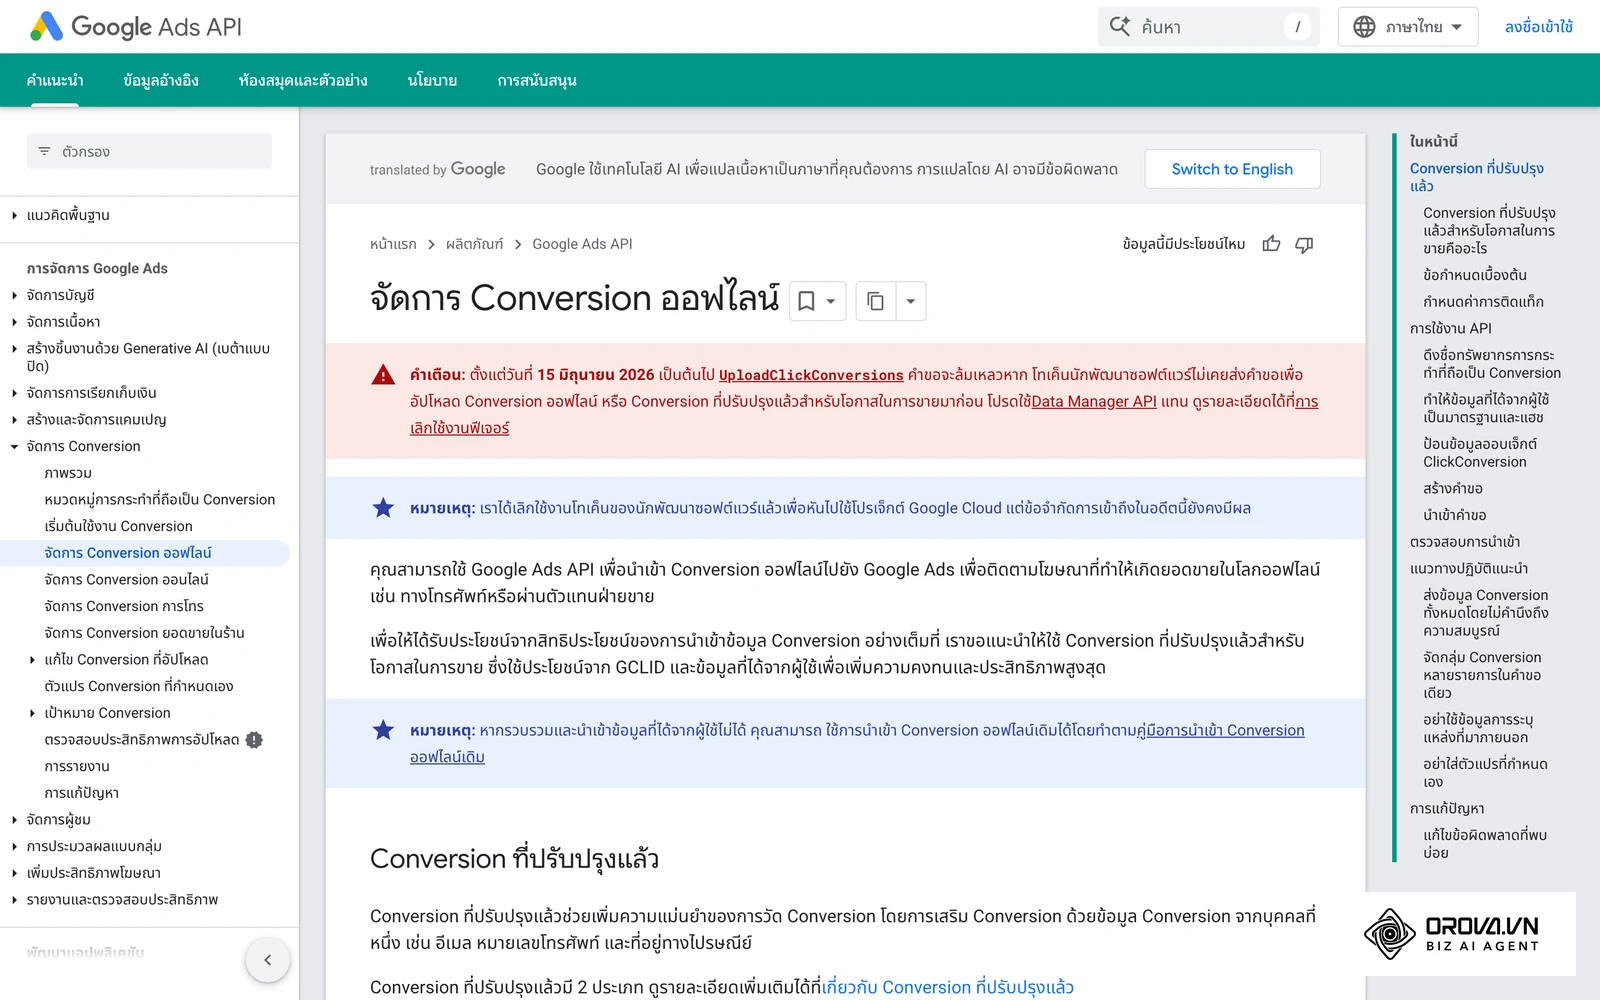The image size is (1600, 1000).
Task: Click the หน้าแรก breadcrumb link
Action: (393, 244)
